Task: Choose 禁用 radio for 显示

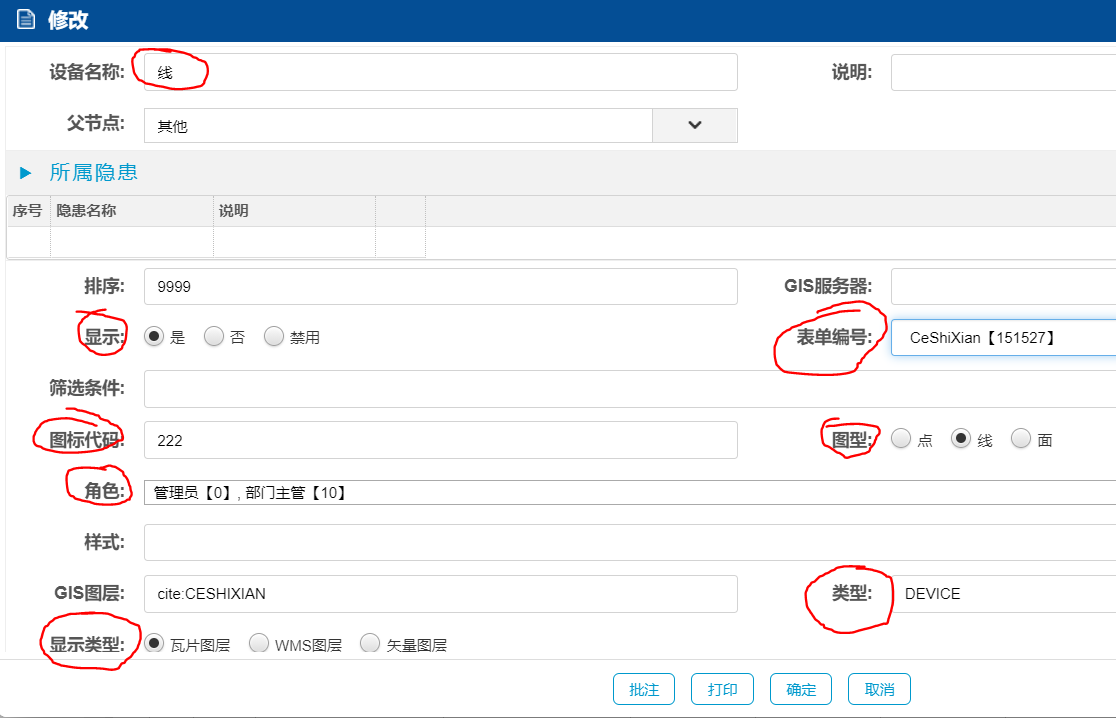Action: (274, 337)
